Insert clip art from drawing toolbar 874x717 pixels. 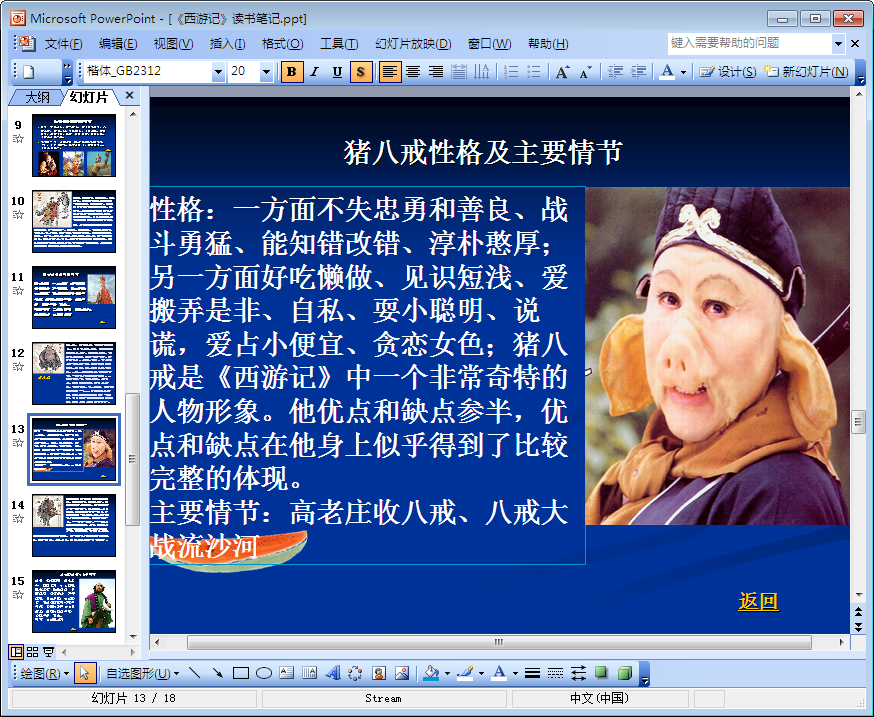pos(379,673)
